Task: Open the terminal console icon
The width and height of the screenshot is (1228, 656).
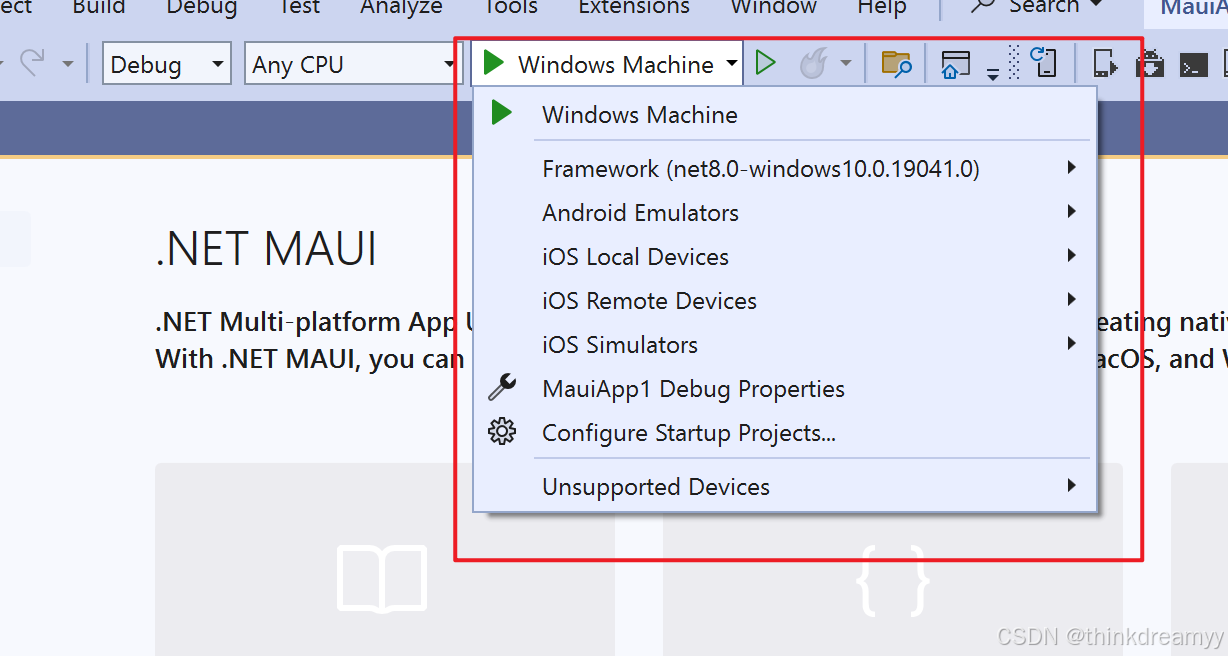Action: (x=1193, y=66)
